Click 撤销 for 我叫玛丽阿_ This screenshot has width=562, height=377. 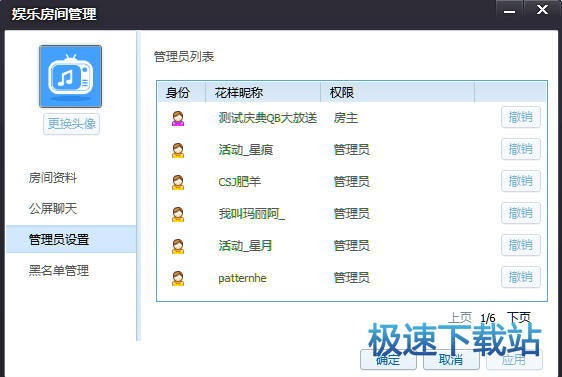[x=520, y=213]
